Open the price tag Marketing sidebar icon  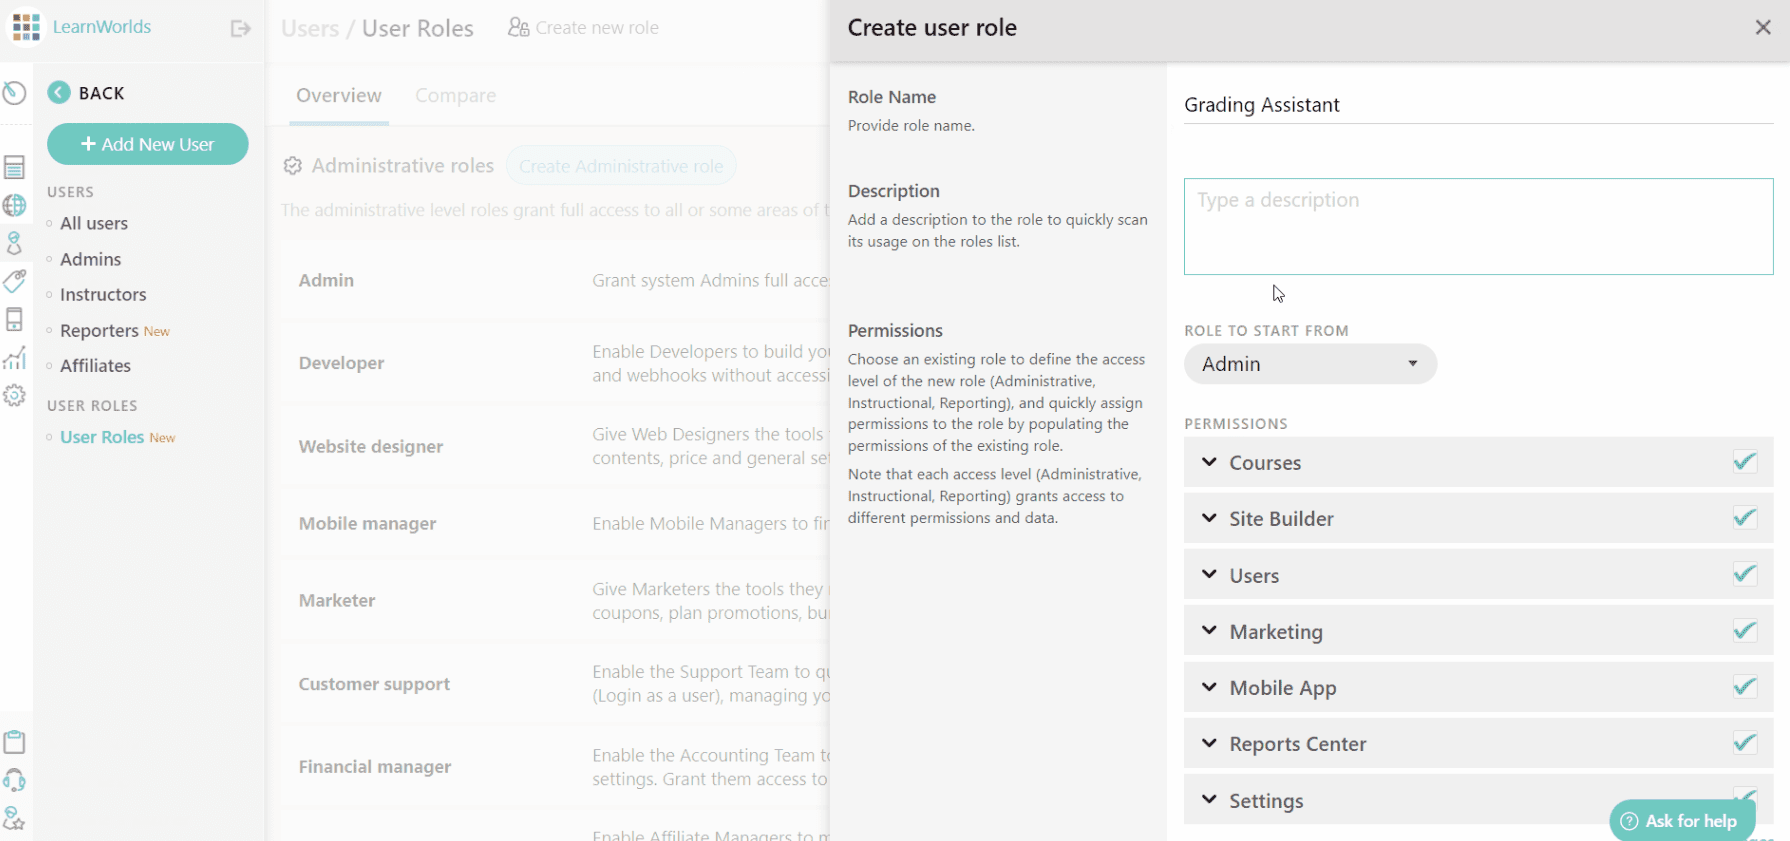coord(14,281)
